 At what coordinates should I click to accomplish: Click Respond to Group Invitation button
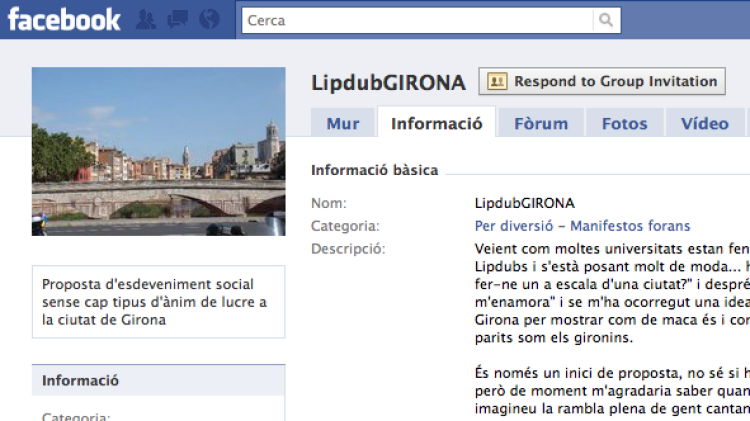602,81
